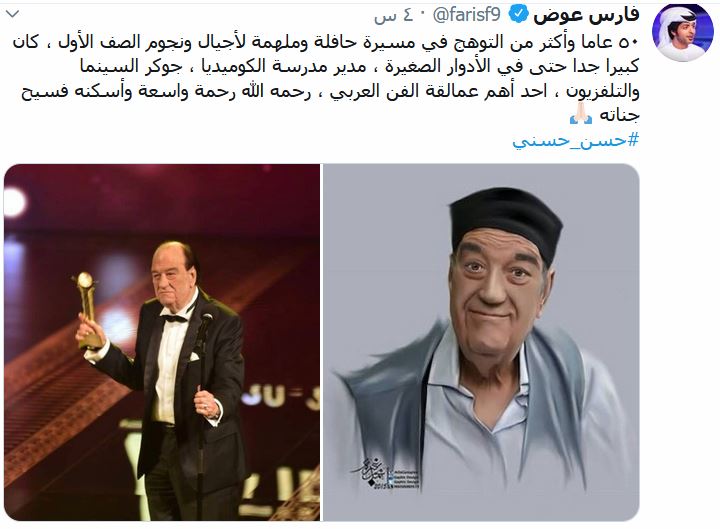
Task: Click the white pocket square in photo
Action: (x=194, y=356)
